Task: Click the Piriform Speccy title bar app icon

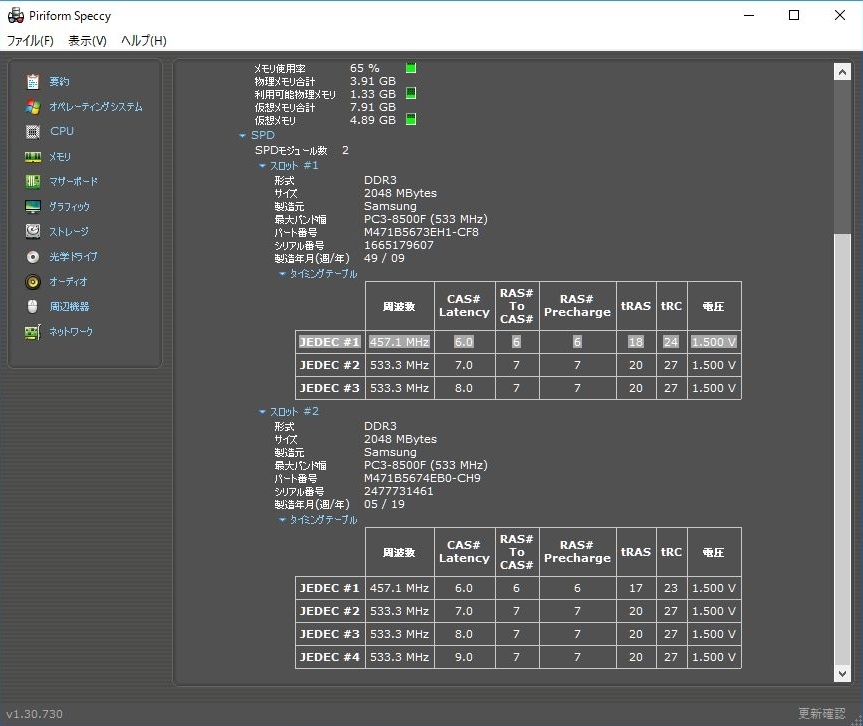Action: click(x=16, y=15)
